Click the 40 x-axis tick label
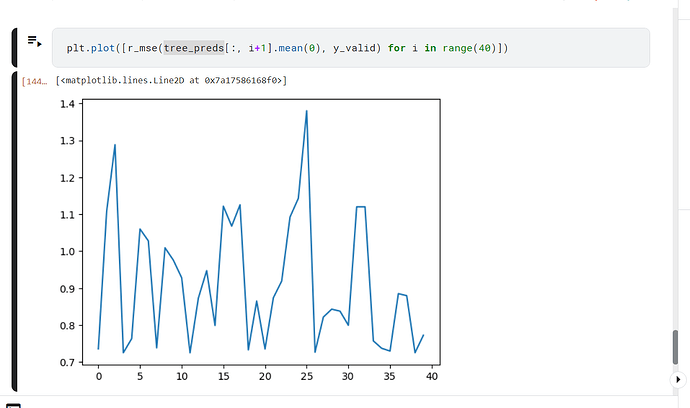 click(430, 377)
